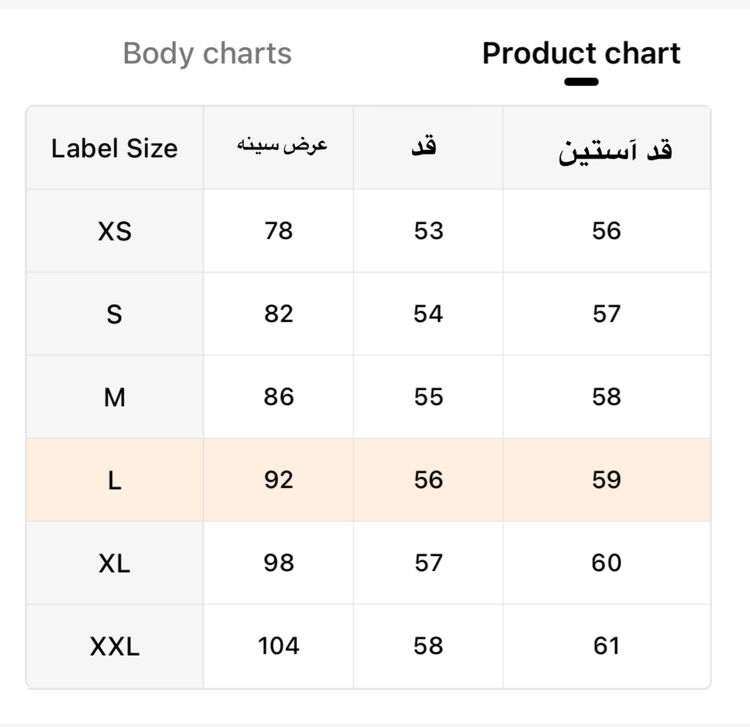Click the قد column header

pos(424,145)
